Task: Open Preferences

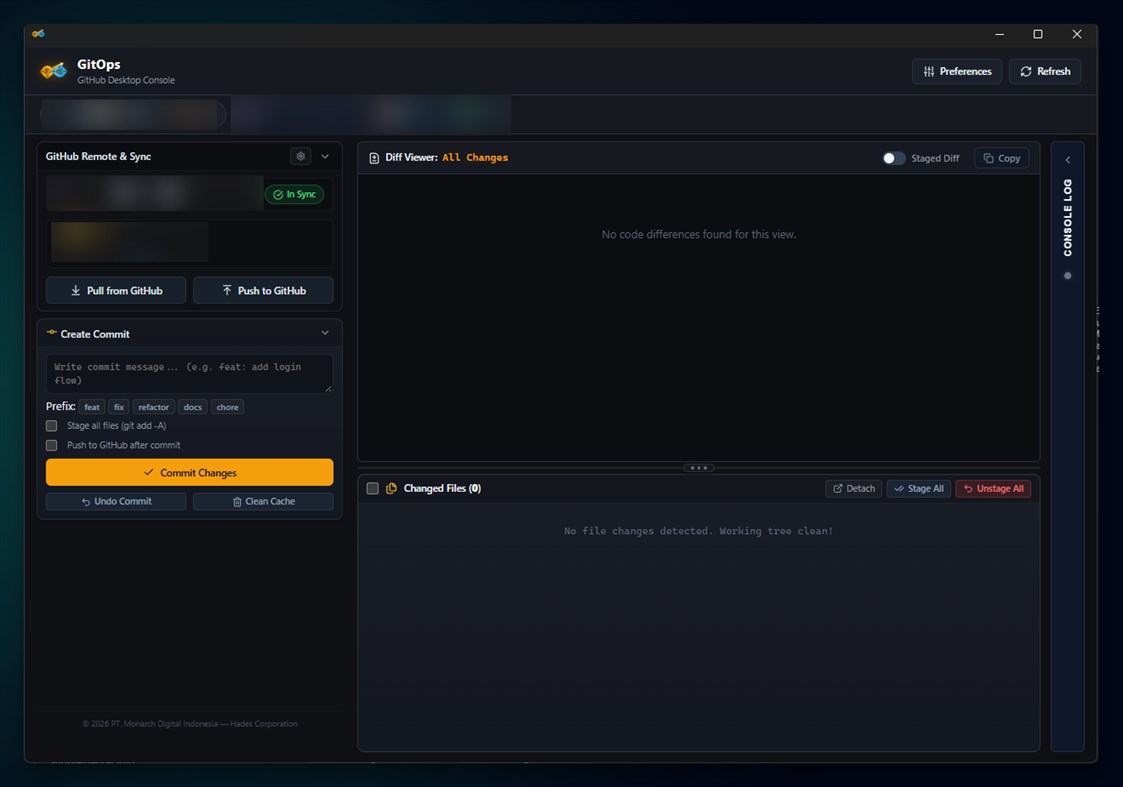Action: click(x=957, y=72)
